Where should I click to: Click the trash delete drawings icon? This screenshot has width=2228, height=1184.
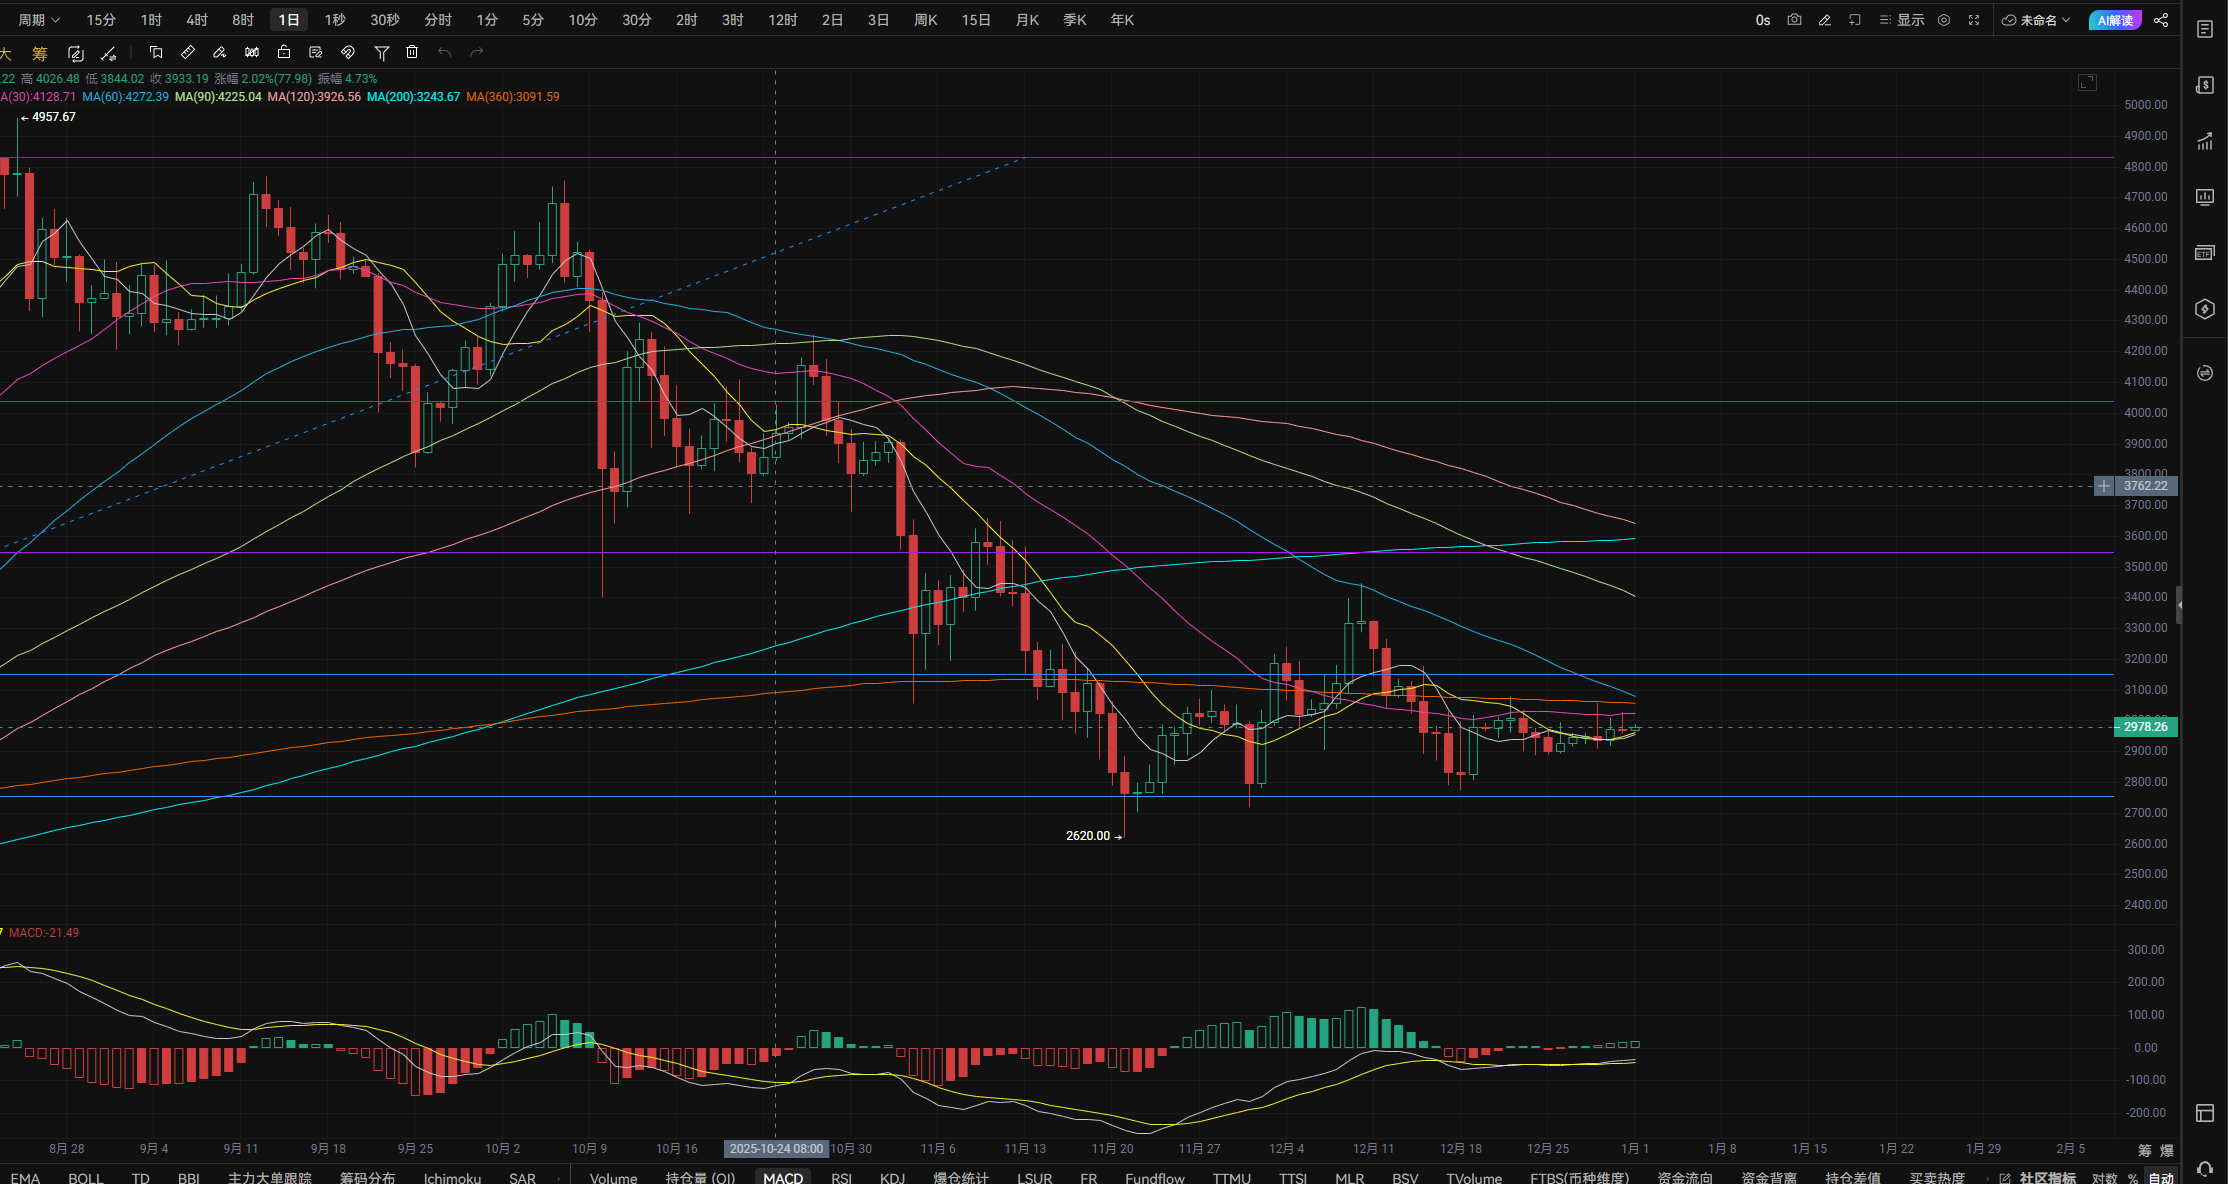(x=412, y=52)
